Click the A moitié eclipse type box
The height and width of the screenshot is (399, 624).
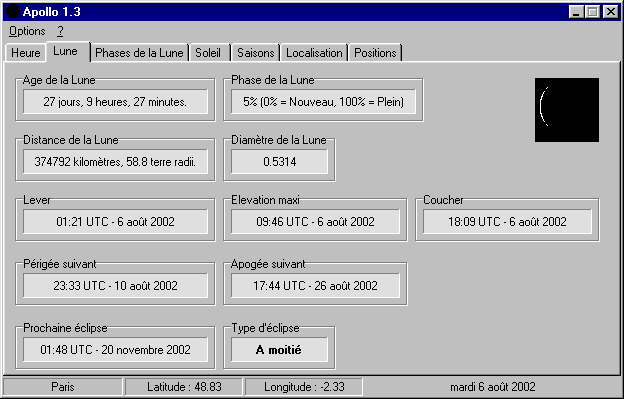[x=279, y=350]
